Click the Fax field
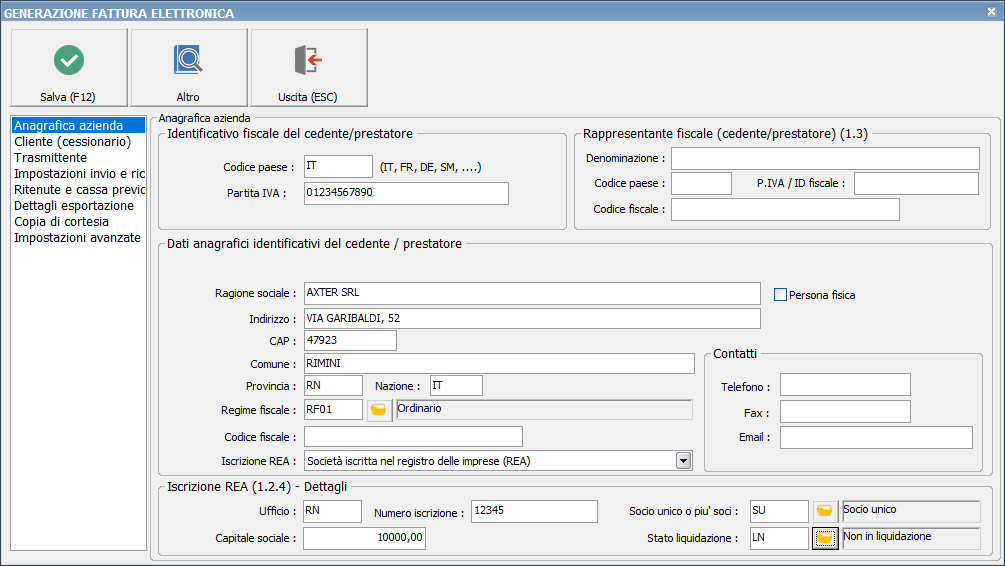The image size is (1005, 566). click(x=845, y=412)
